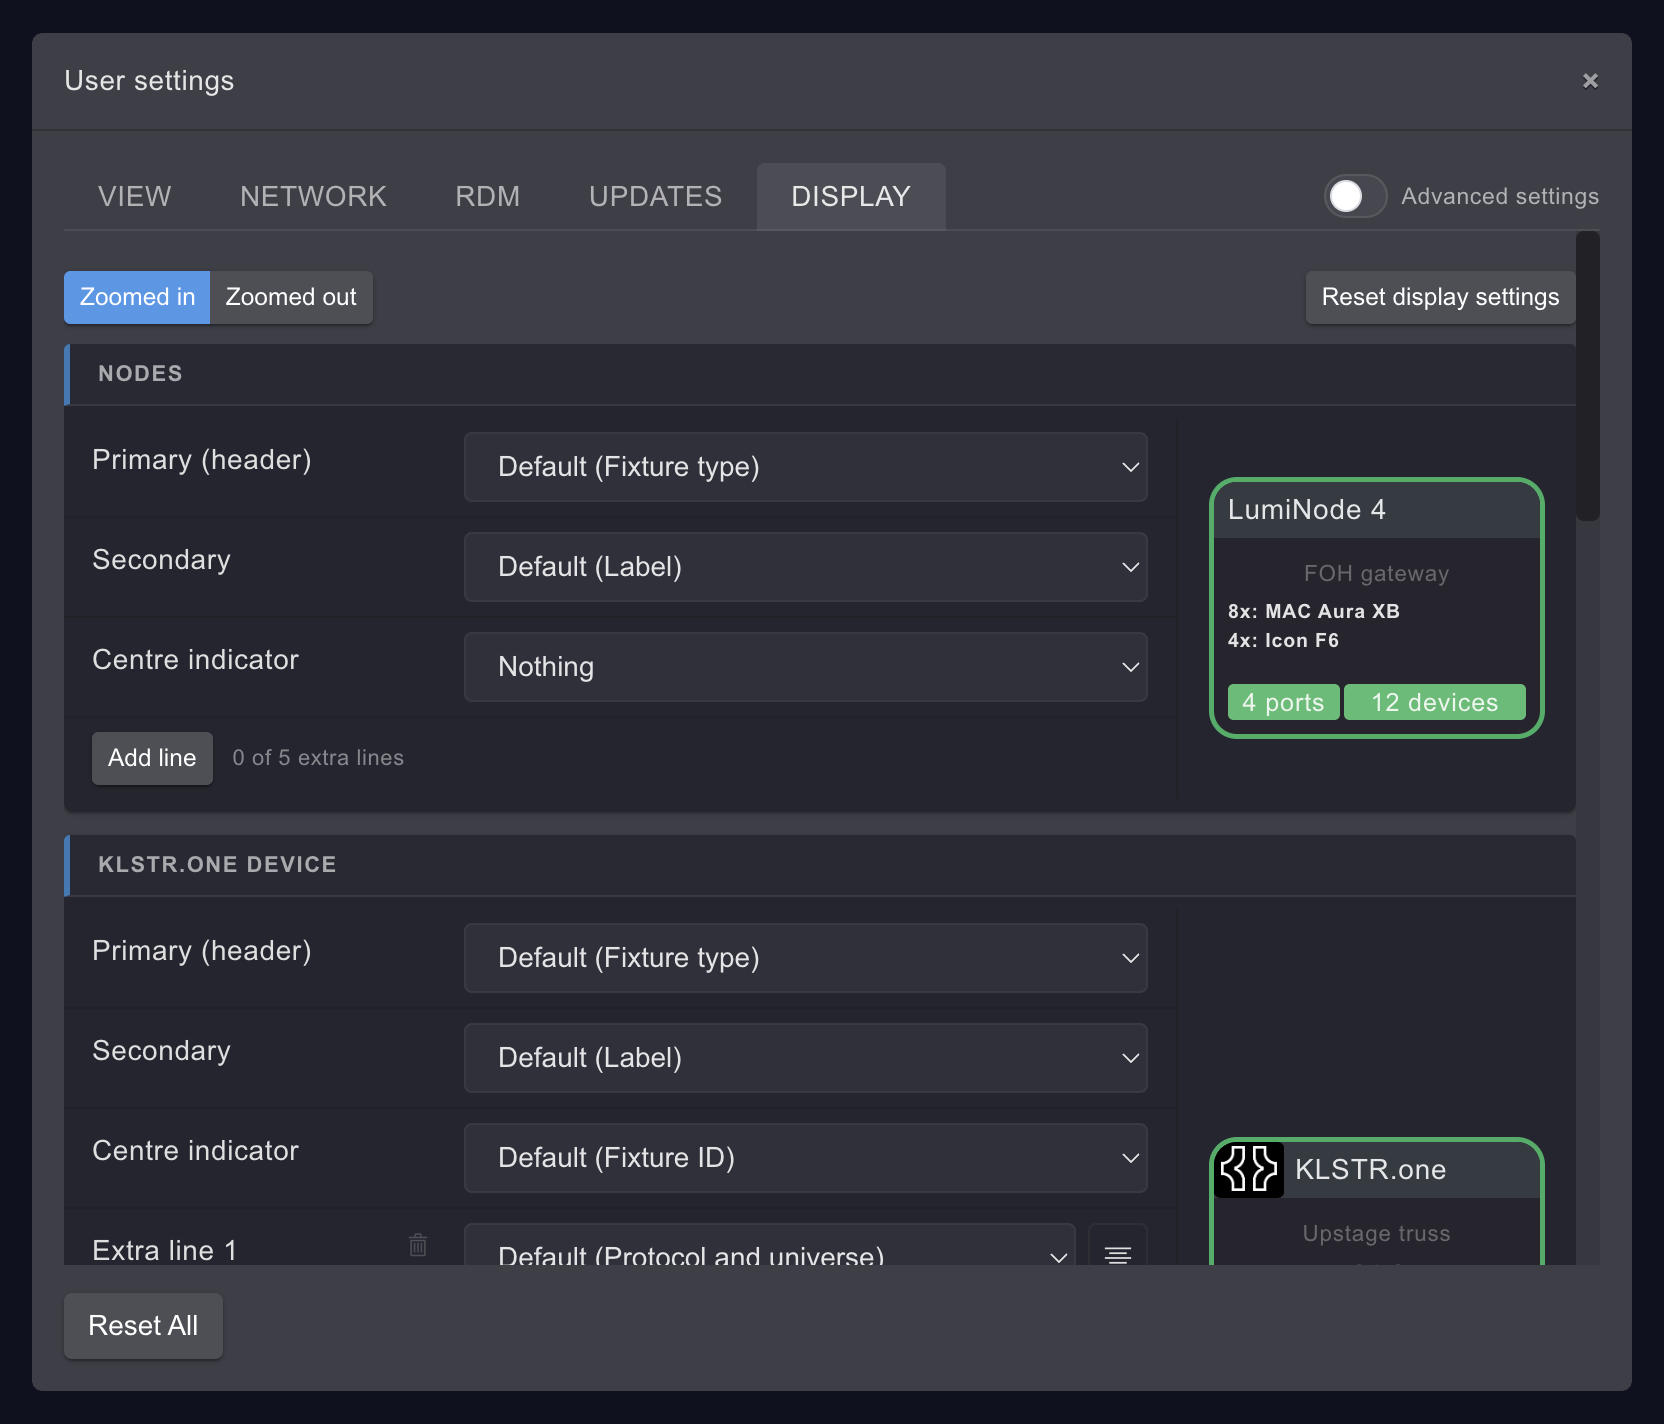Open Nodes Centre indicator Nothing dropdown
Image resolution: width=1664 pixels, height=1424 pixels.
[805, 667]
